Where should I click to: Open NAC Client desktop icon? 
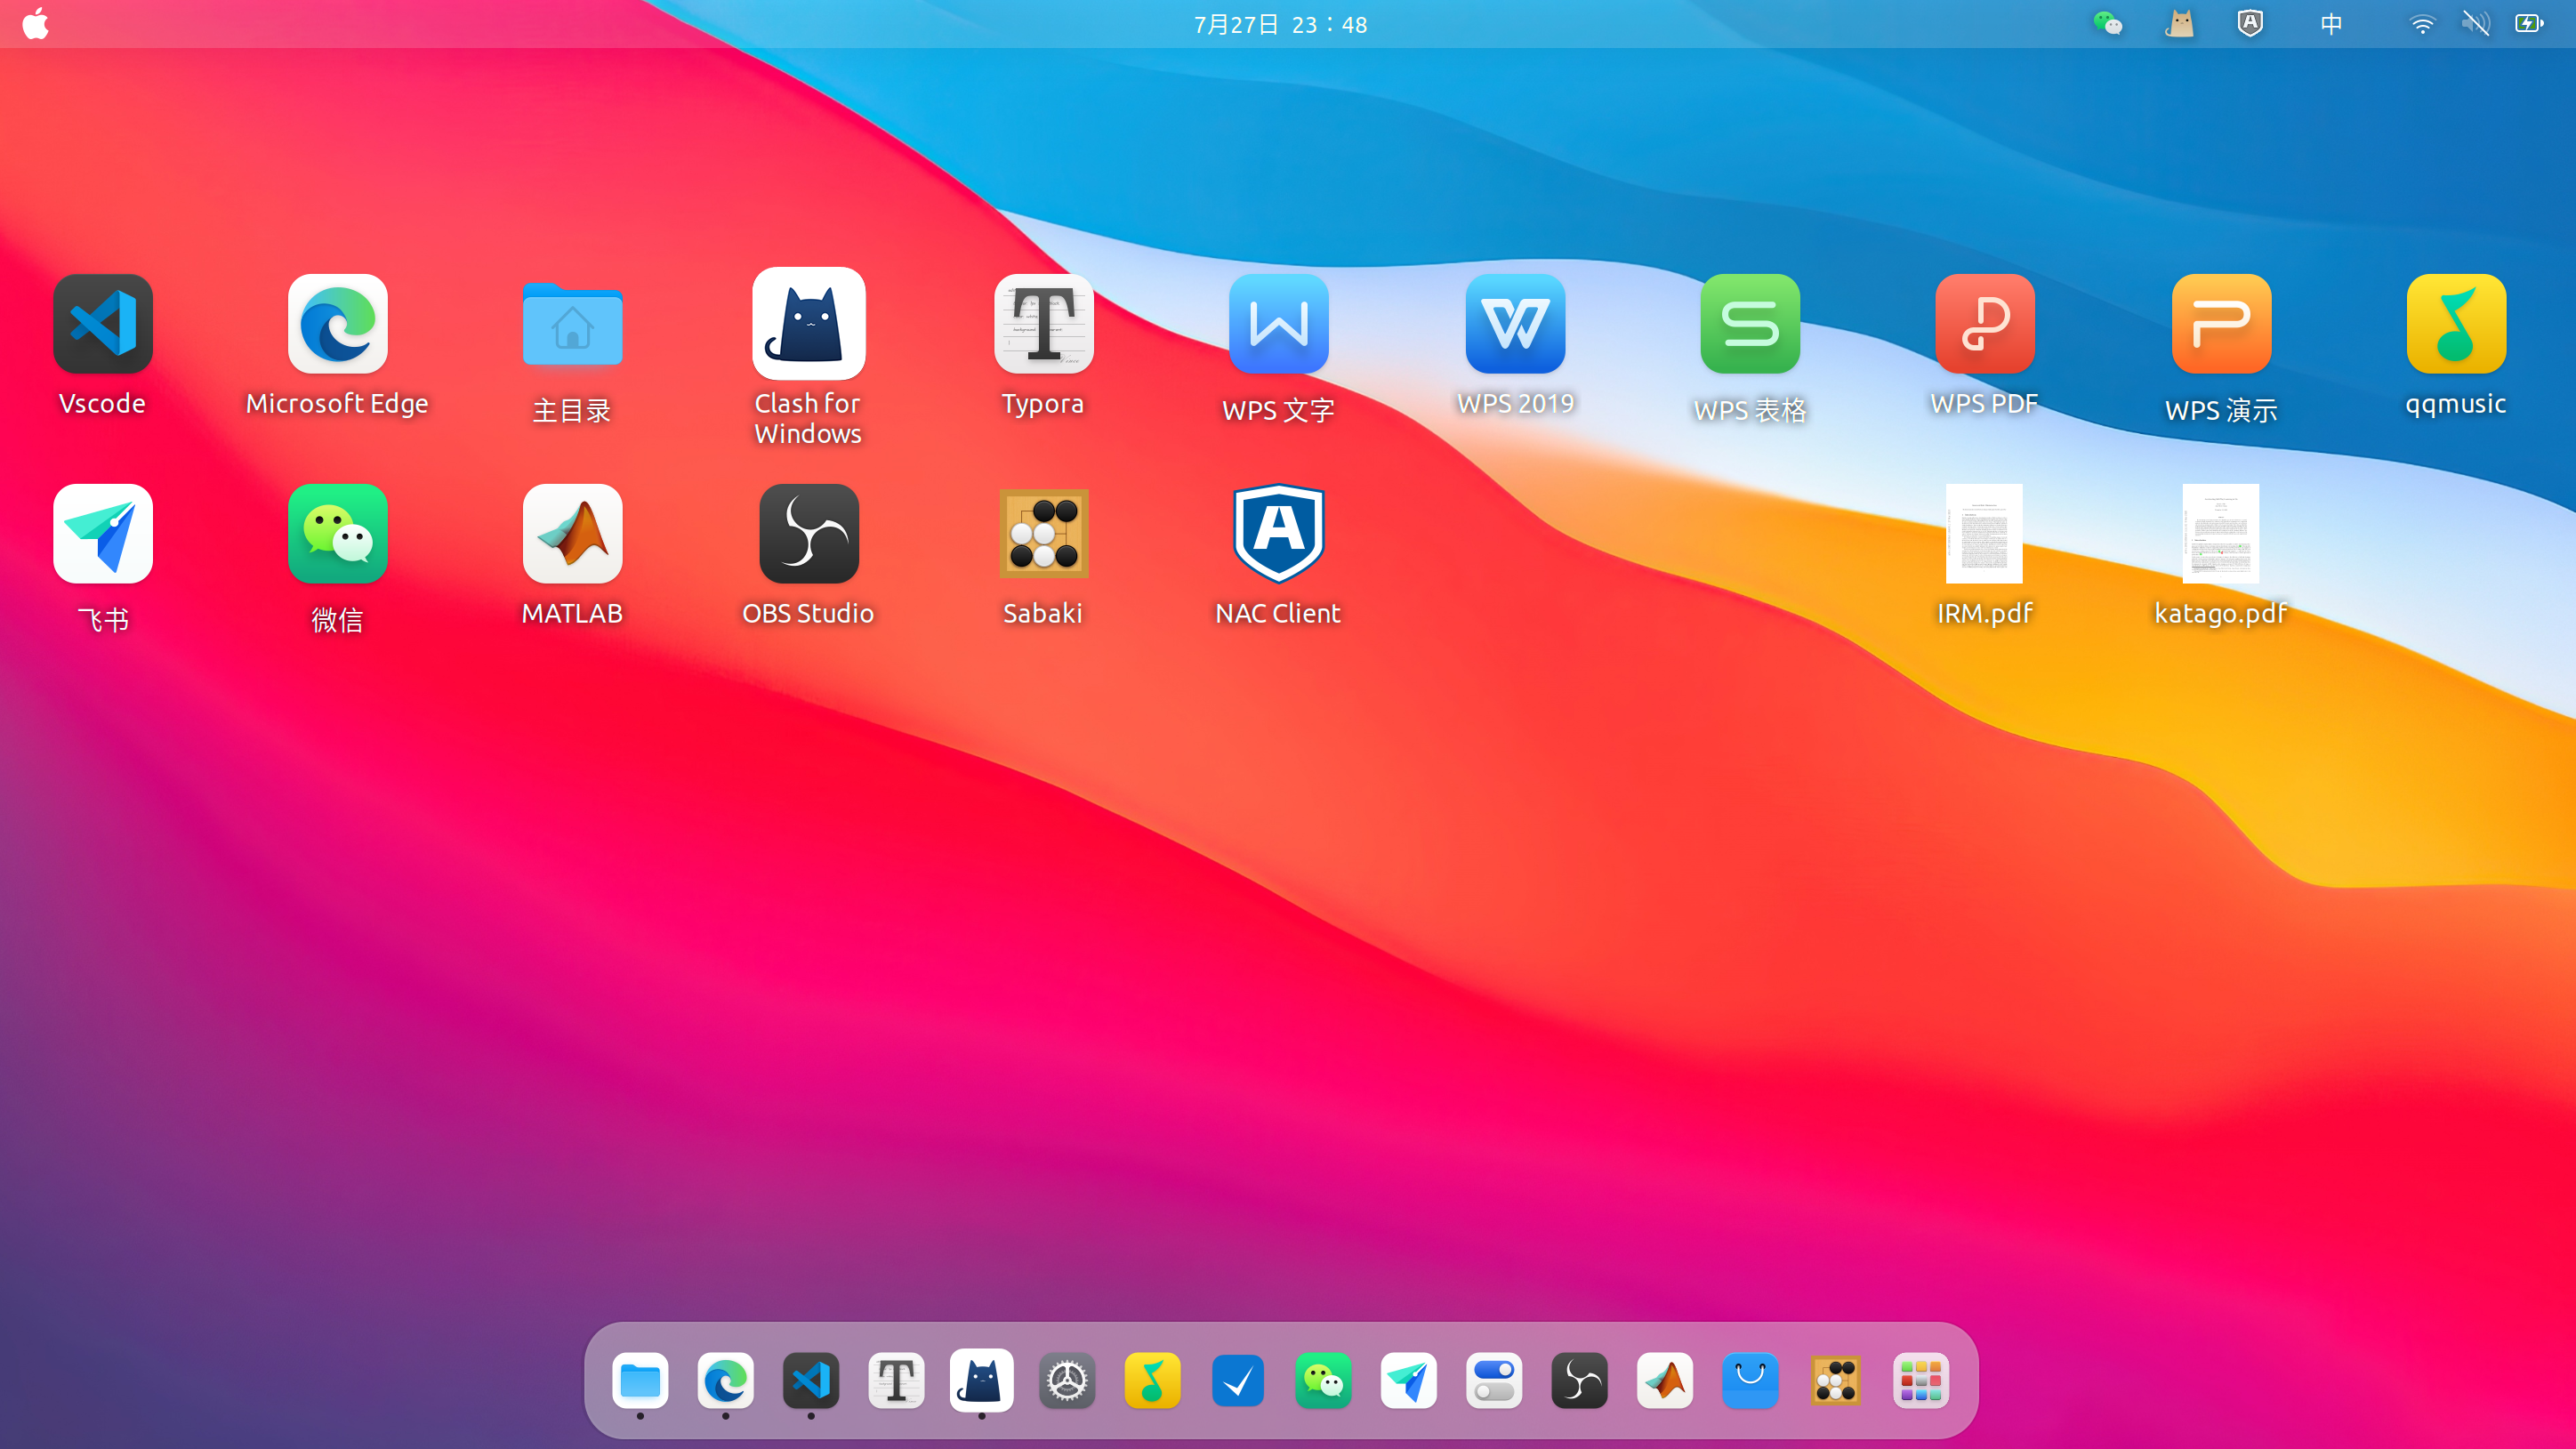(x=1279, y=534)
